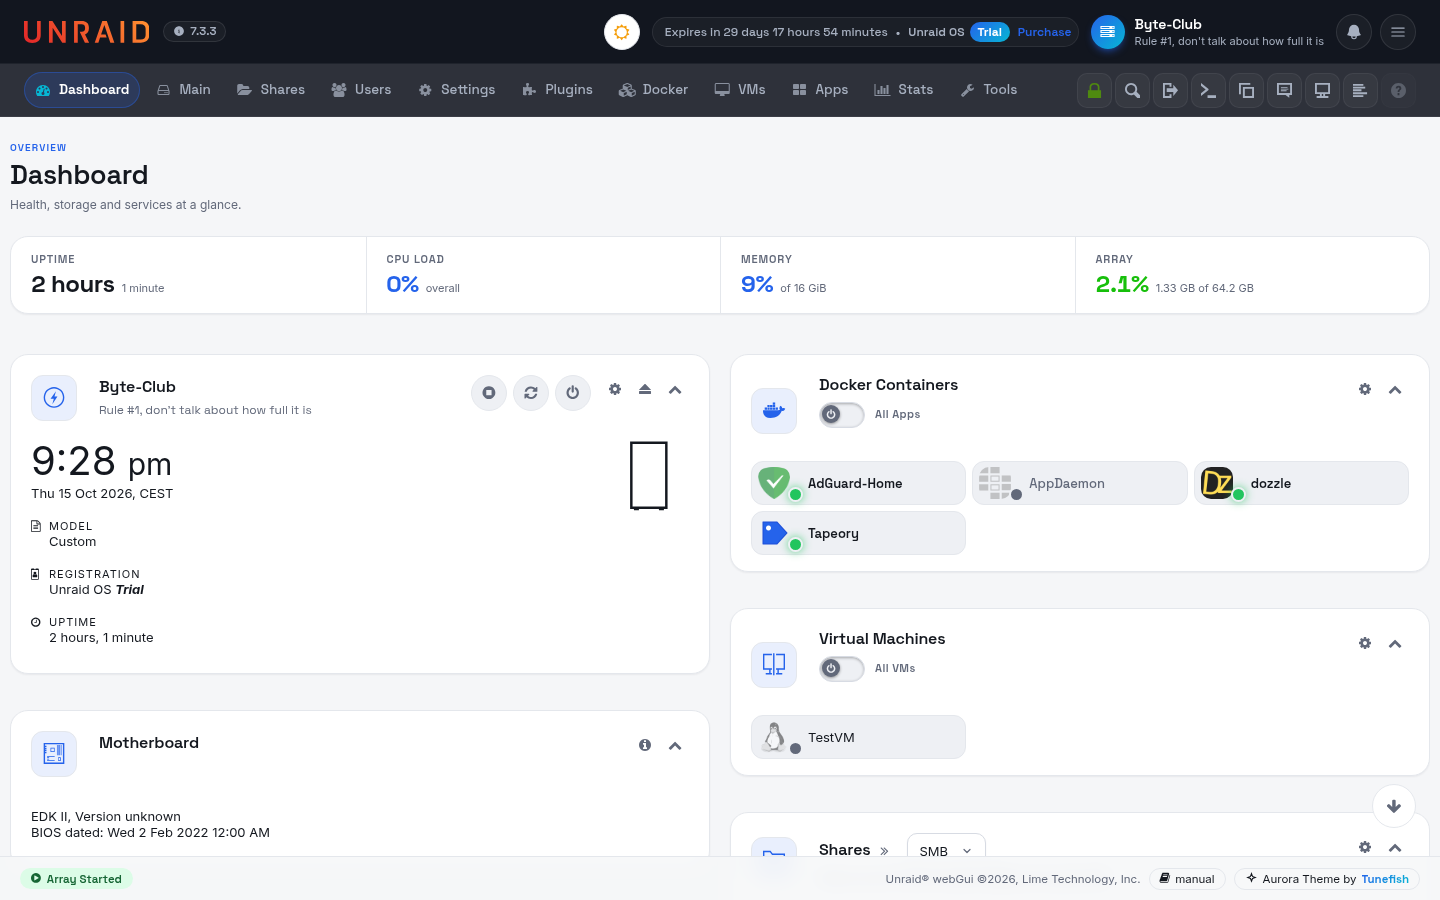1440x900 pixels.
Task: Toggle the sun theme switch icon
Action: tap(621, 32)
